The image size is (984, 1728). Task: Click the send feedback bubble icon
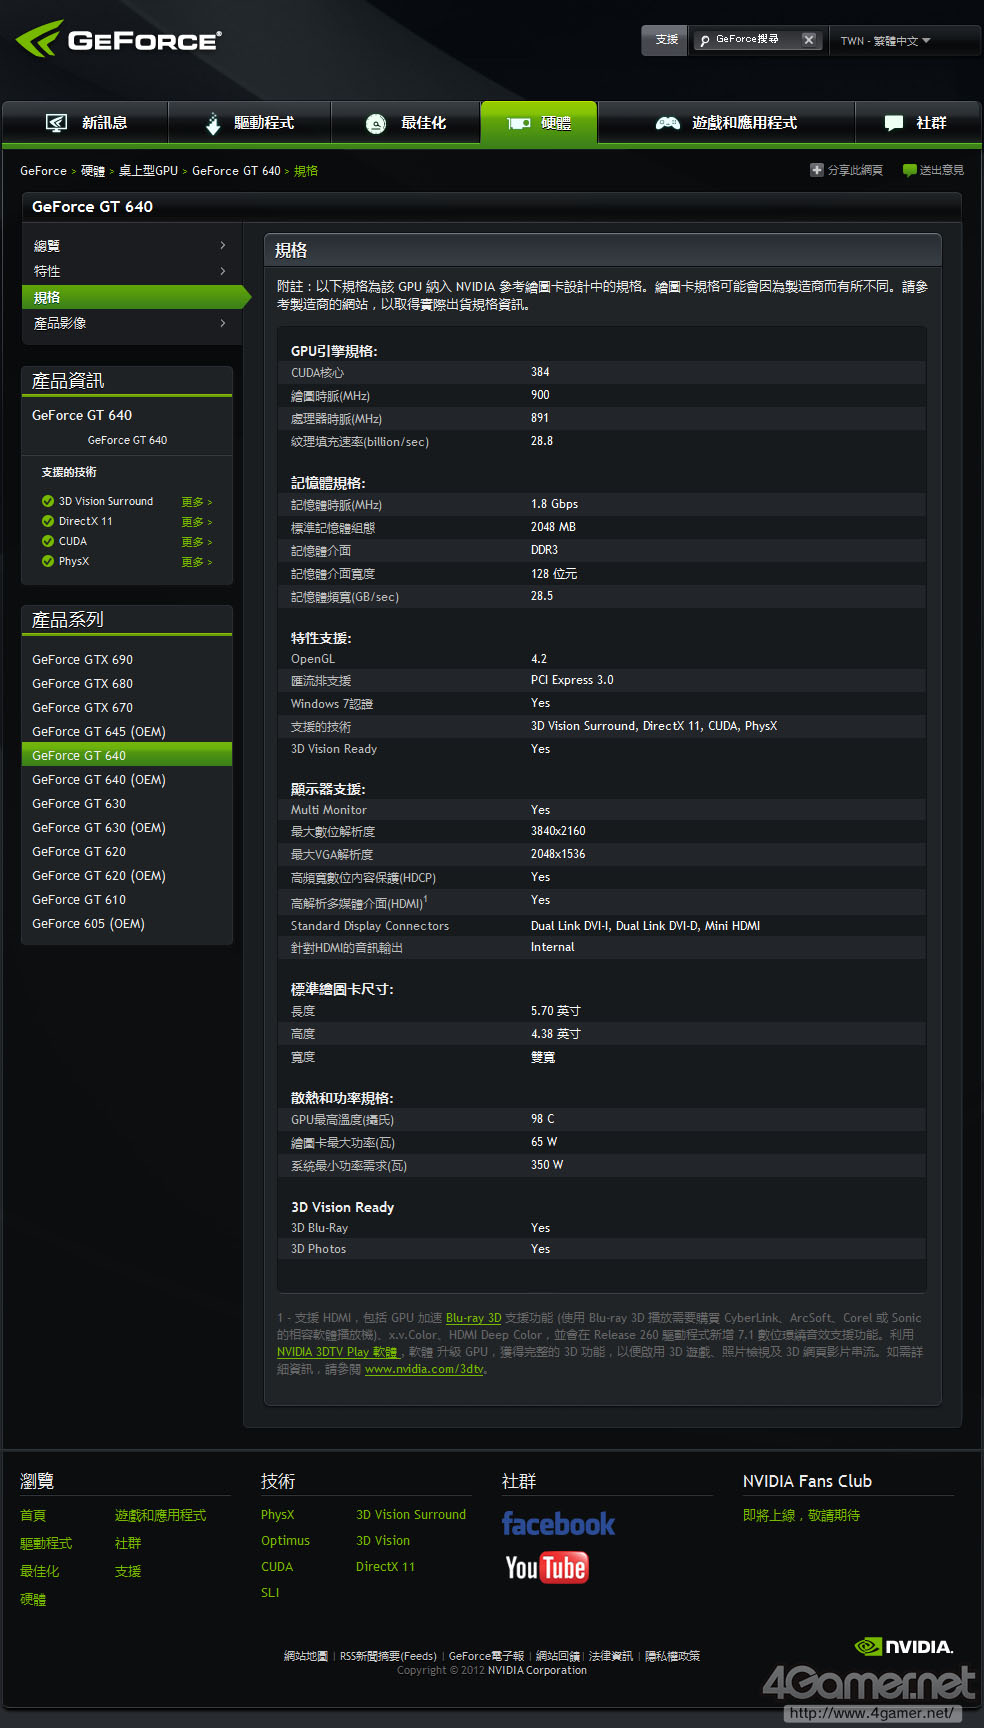(x=910, y=170)
